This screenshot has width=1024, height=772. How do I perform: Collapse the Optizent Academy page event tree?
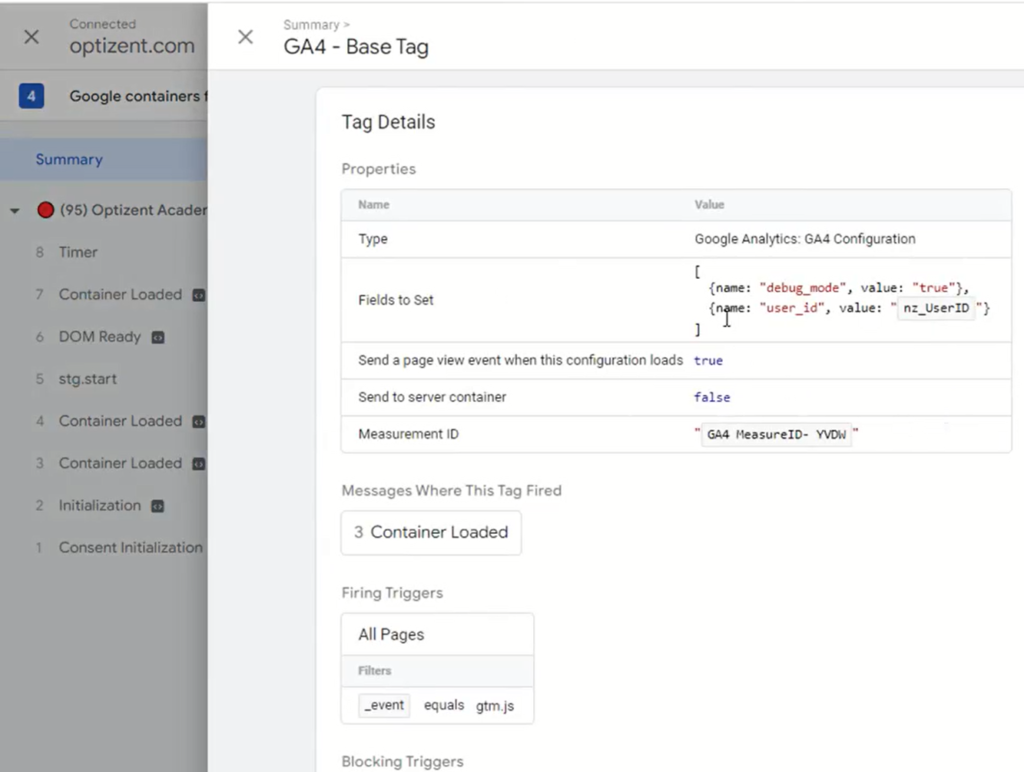15,211
